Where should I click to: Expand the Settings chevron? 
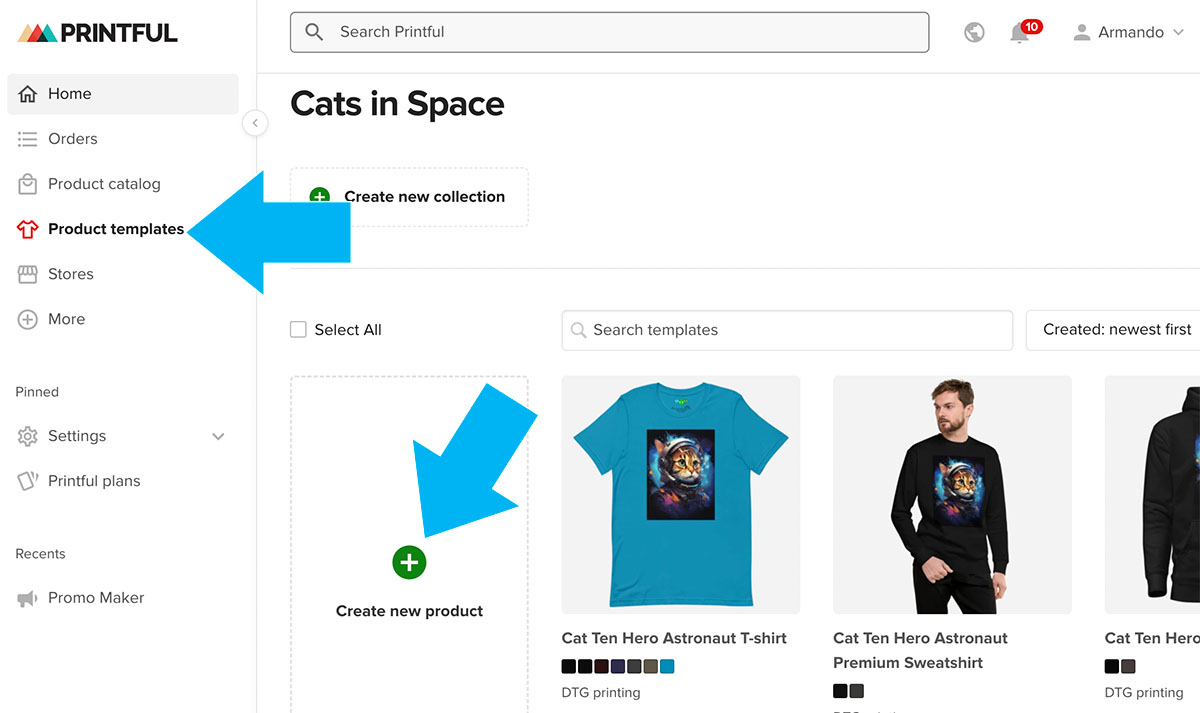[x=218, y=436]
